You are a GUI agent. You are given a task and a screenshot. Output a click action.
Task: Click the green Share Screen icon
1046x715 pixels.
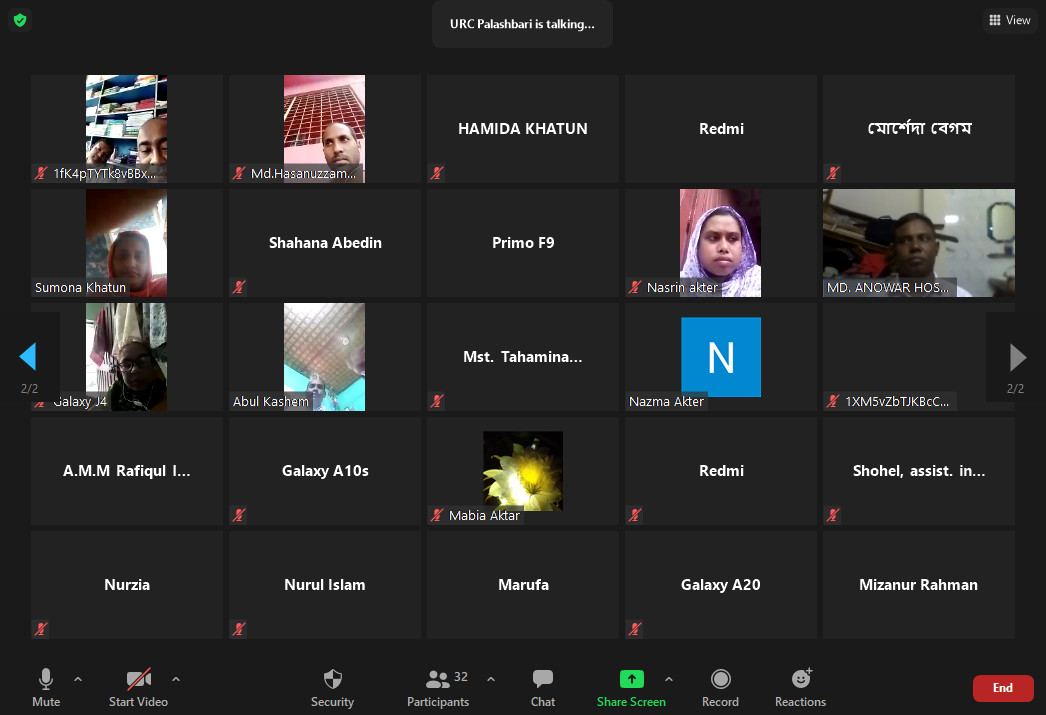(x=631, y=679)
